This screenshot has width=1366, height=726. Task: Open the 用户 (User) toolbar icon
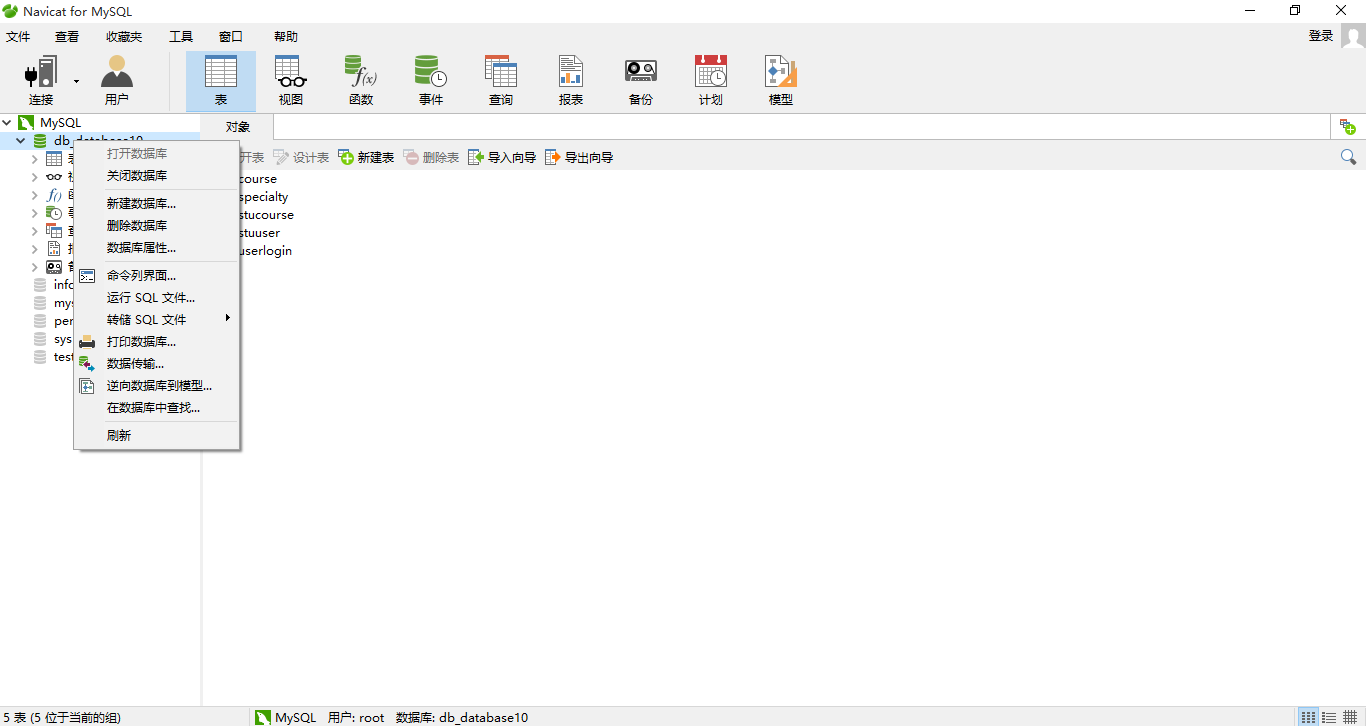coord(117,81)
